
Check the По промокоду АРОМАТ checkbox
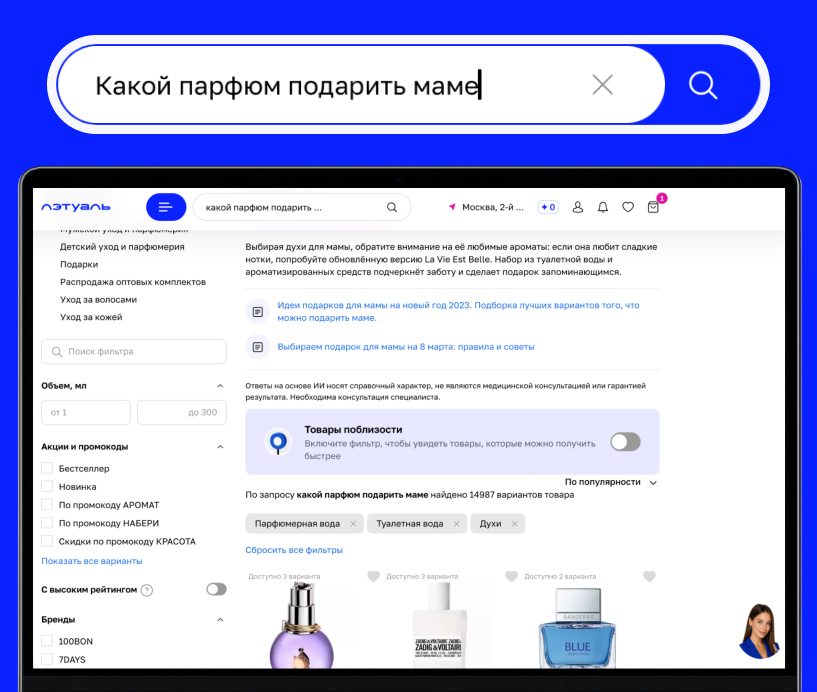tap(47, 504)
